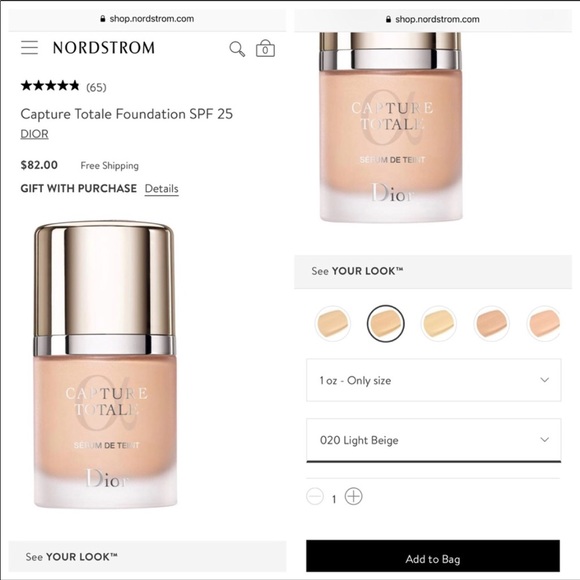
Task: Expand the 1 oz - Only size dropdown
Action: (x=434, y=380)
